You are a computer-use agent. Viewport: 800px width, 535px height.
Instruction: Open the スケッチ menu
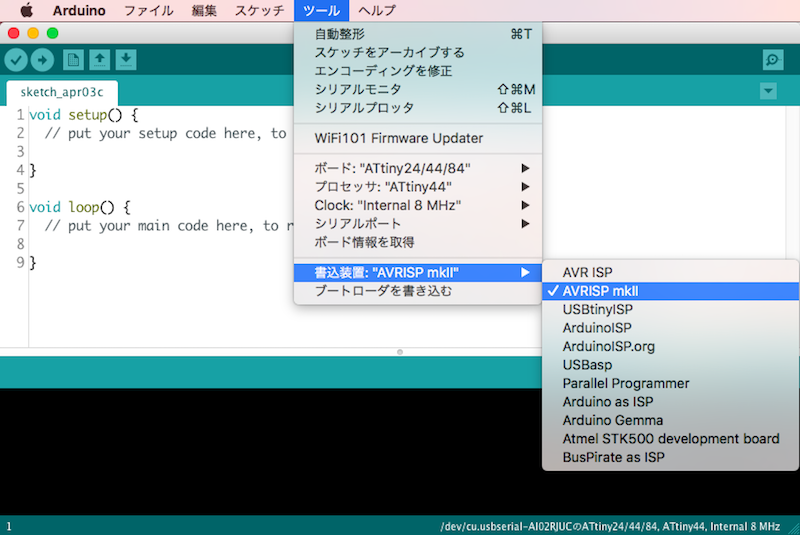(x=259, y=11)
